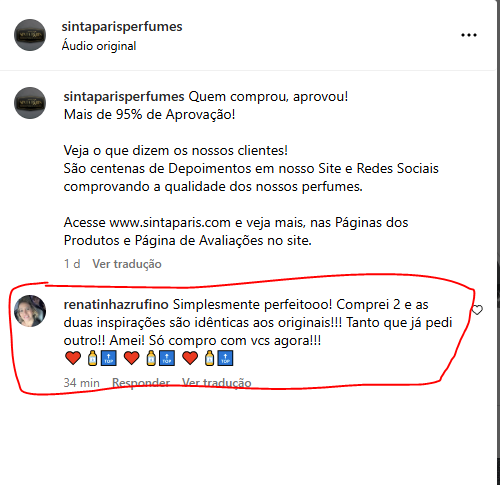Click the first perfume bottle emoji in the comment
500x485 pixels.
pos(92,358)
